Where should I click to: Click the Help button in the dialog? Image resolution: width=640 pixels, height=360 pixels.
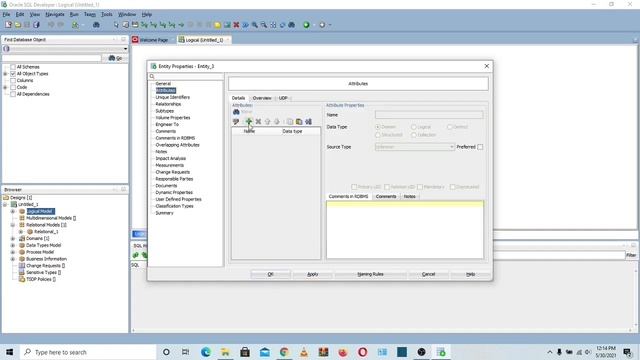pyautogui.click(x=470, y=274)
